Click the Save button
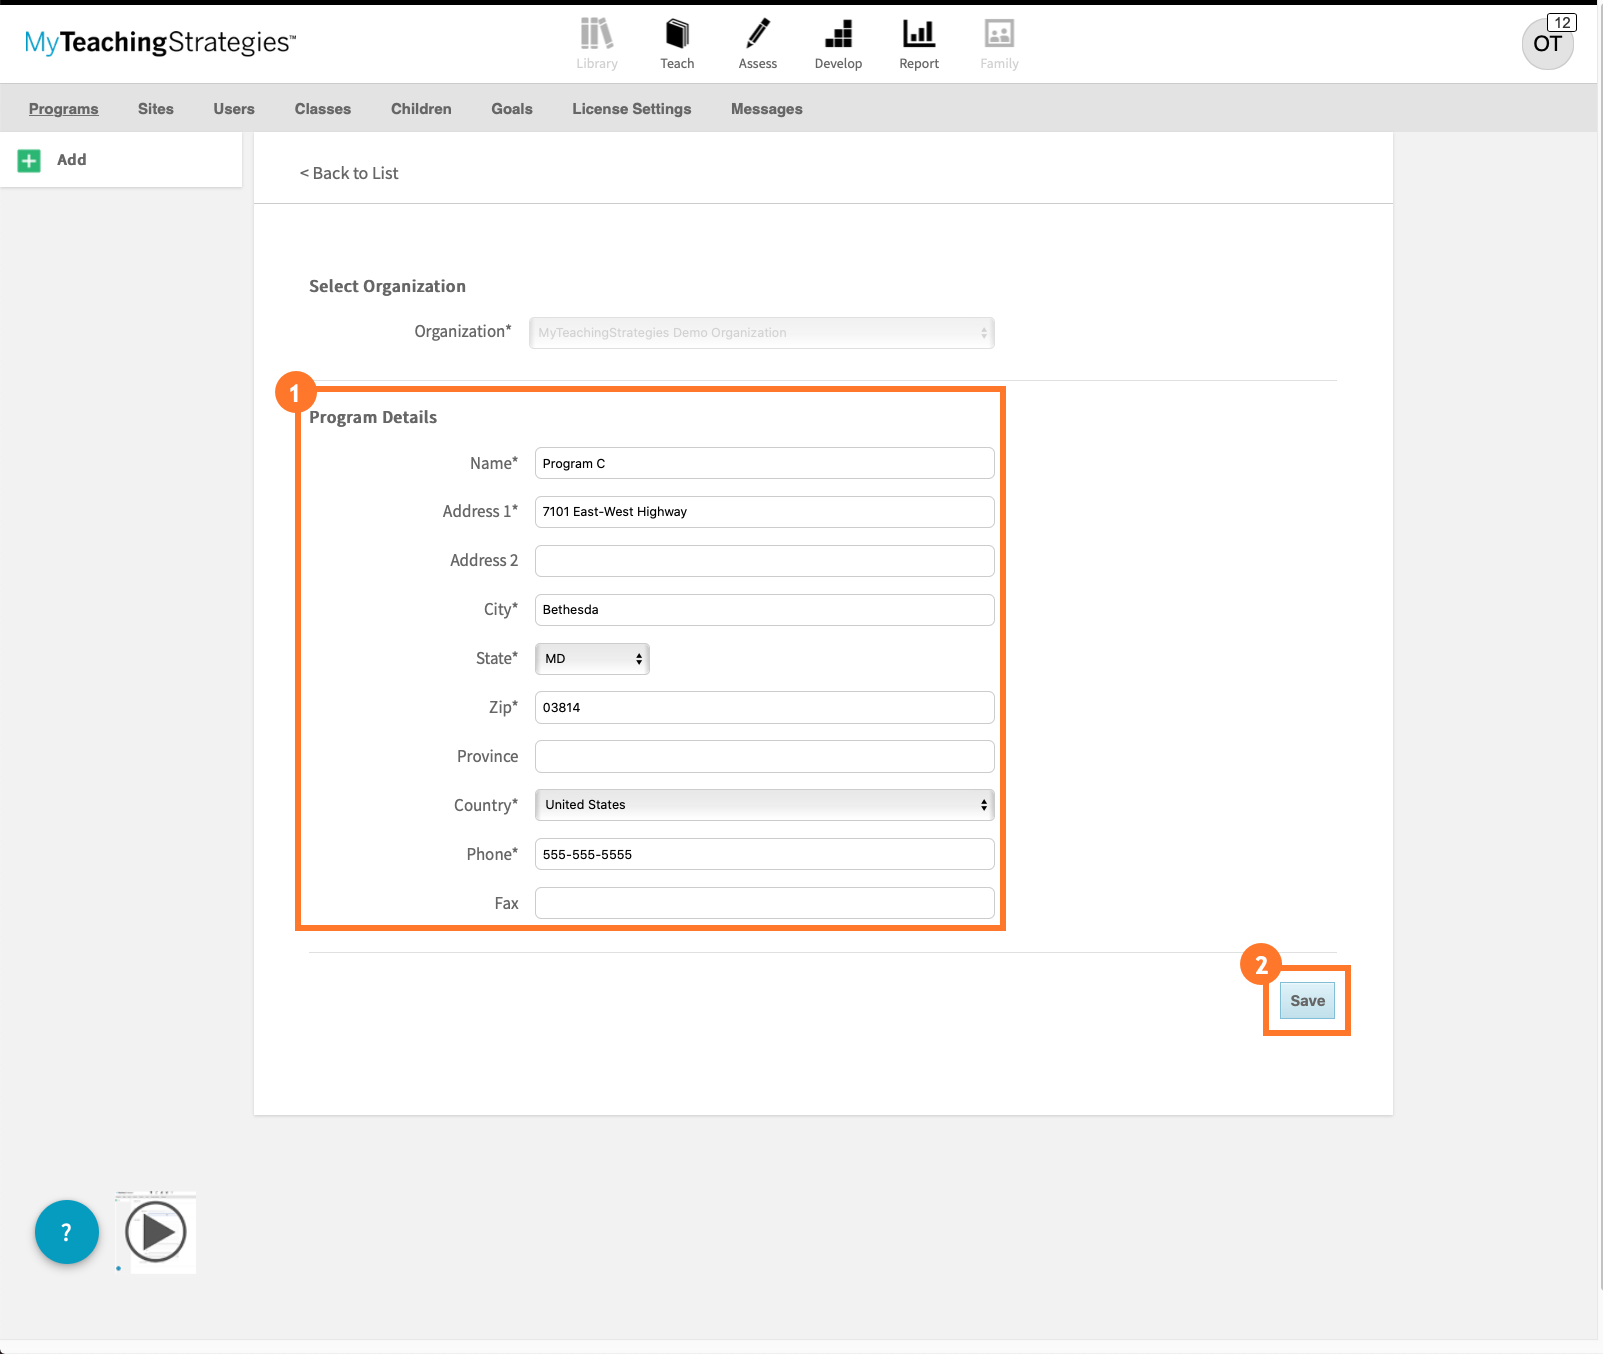 pyautogui.click(x=1307, y=1000)
